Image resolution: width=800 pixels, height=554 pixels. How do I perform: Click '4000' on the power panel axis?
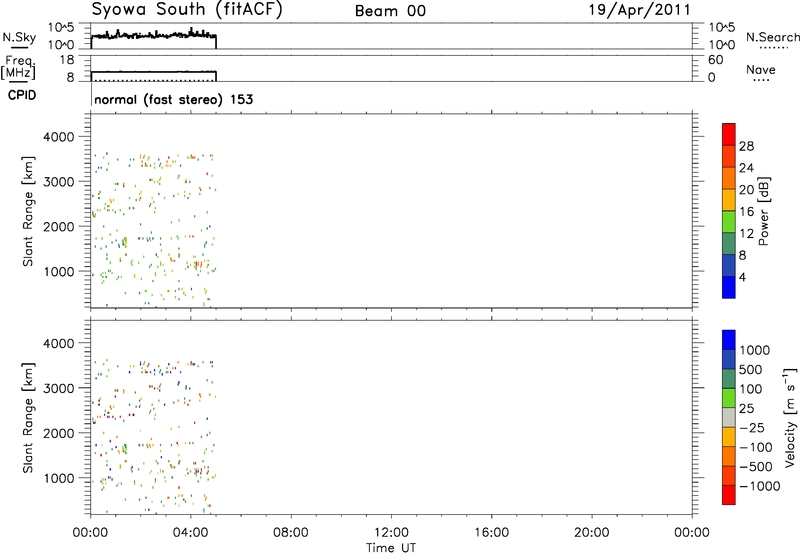coord(59,137)
